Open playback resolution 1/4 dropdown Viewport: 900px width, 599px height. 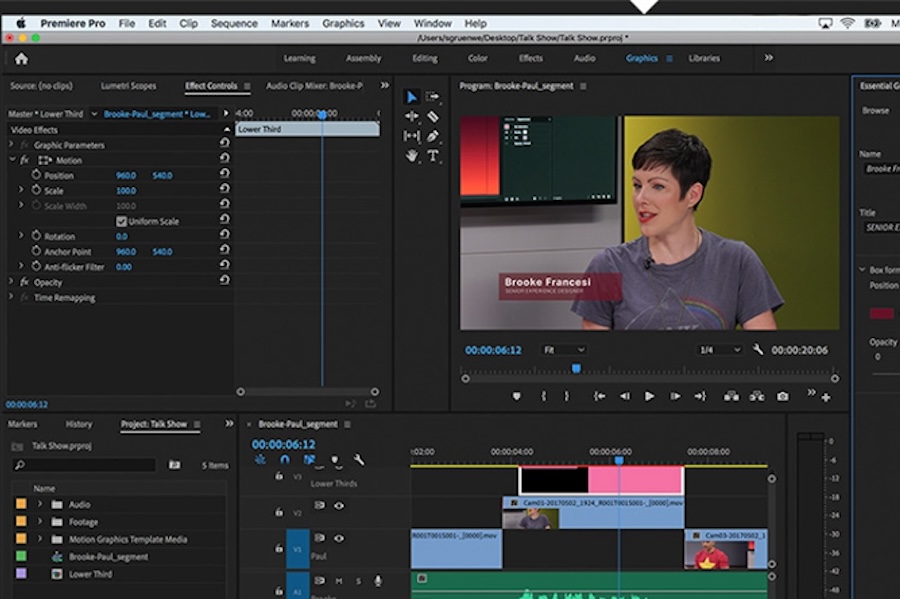click(720, 349)
